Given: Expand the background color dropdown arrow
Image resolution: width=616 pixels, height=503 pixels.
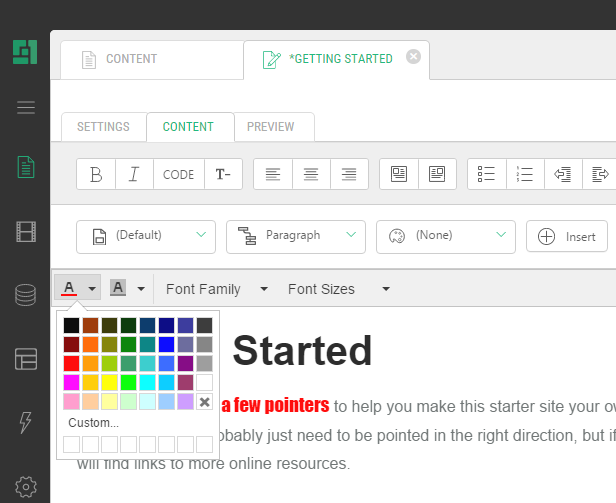Looking at the screenshot, I should (x=141, y=289).
